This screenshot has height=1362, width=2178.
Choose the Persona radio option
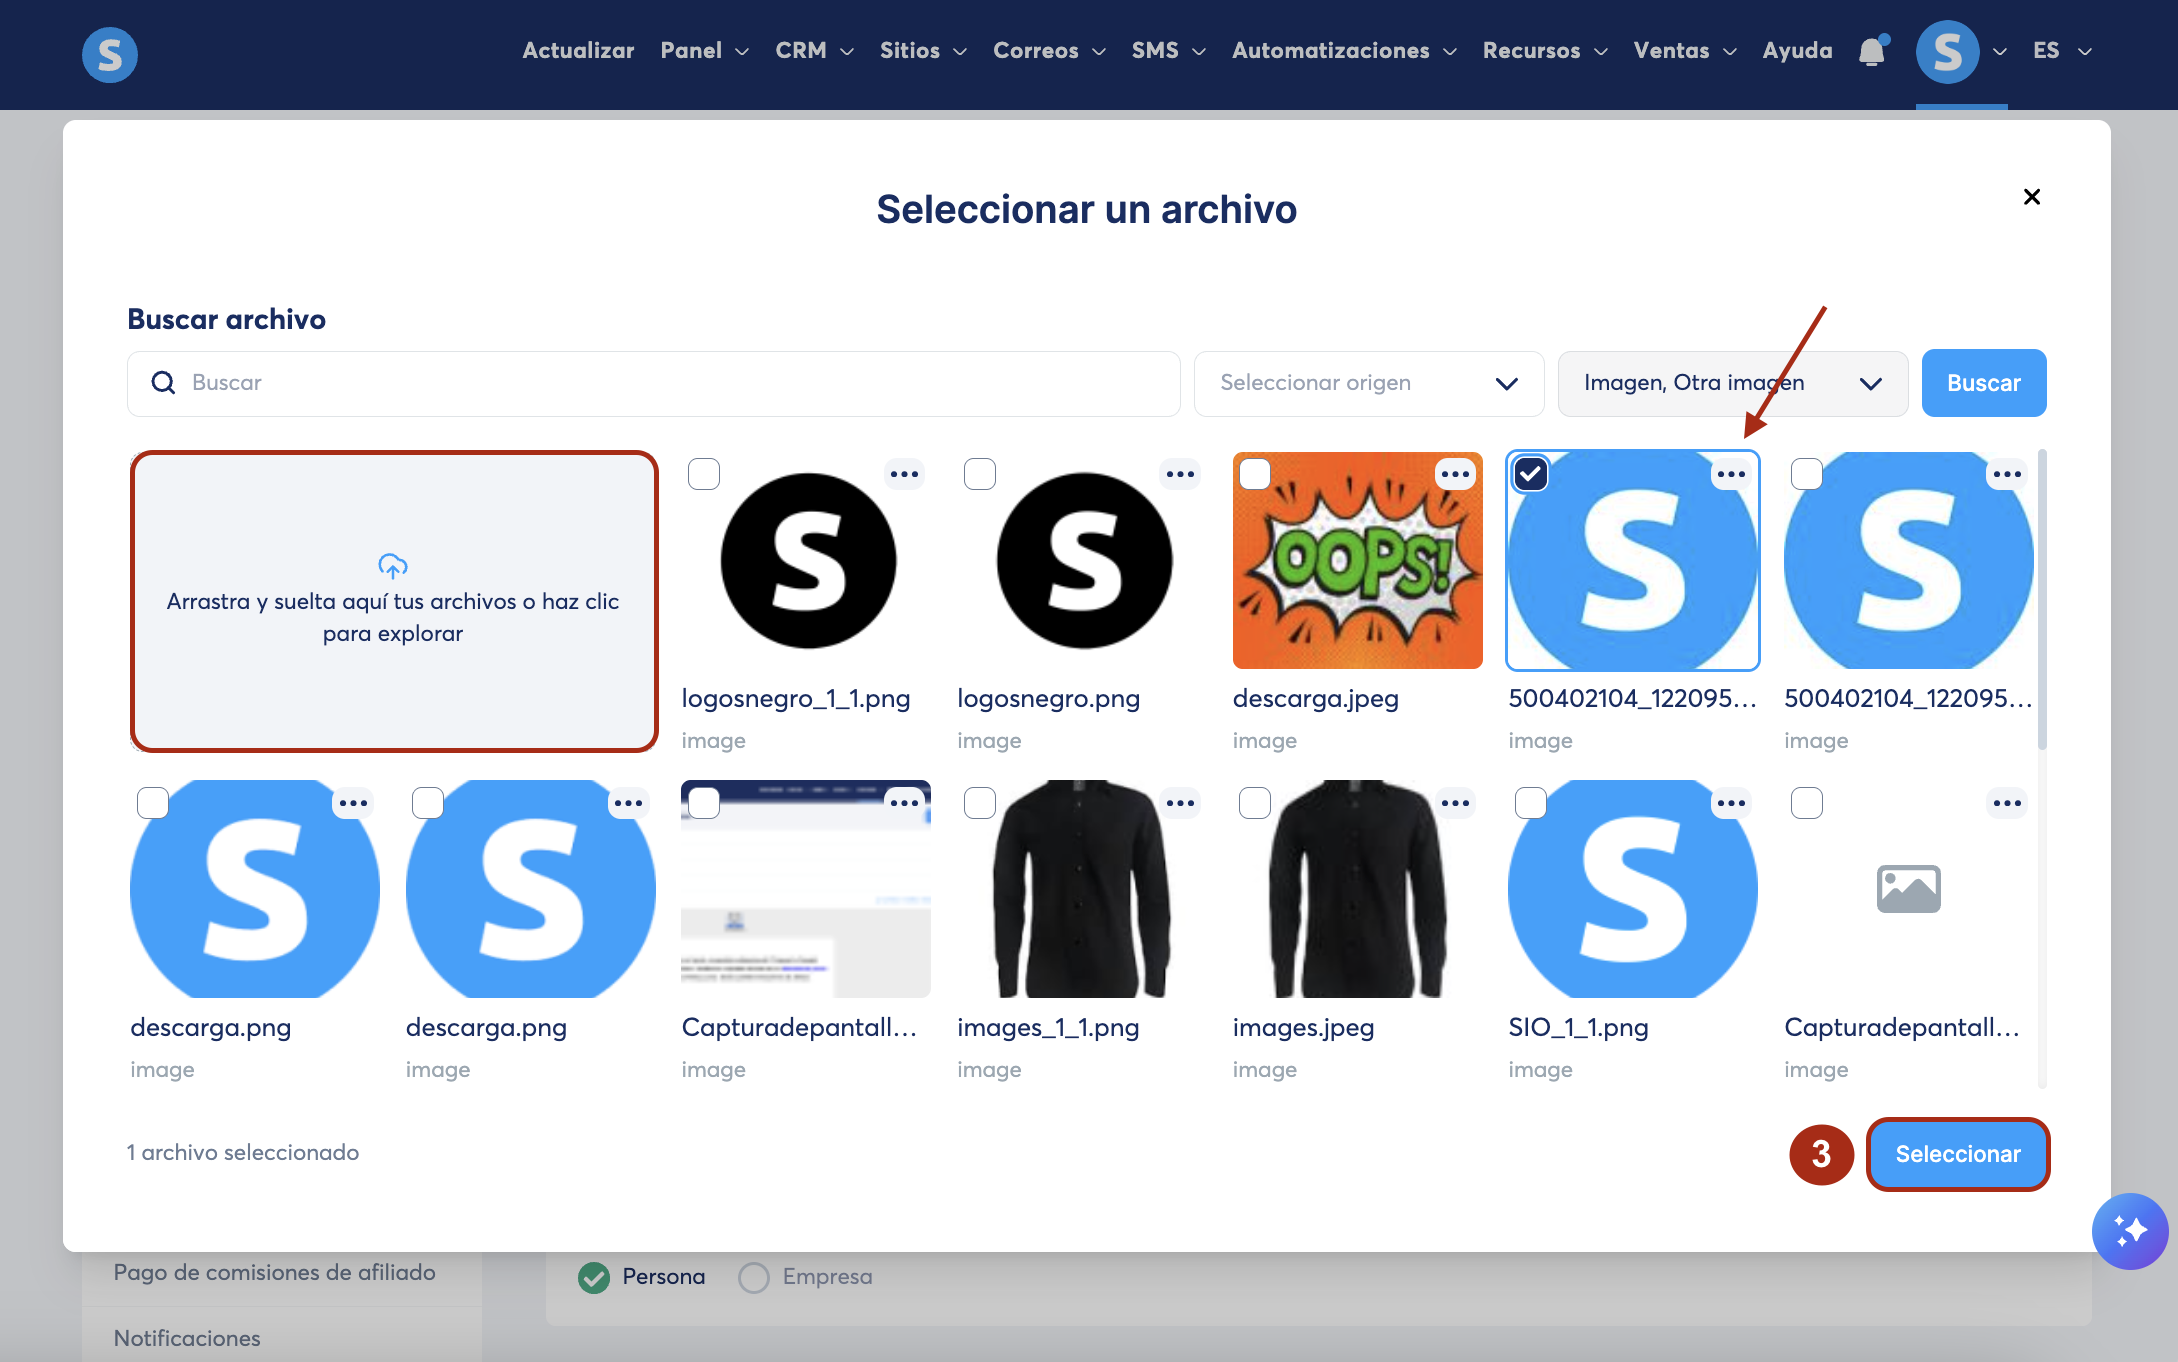(x=594, y=1277)
